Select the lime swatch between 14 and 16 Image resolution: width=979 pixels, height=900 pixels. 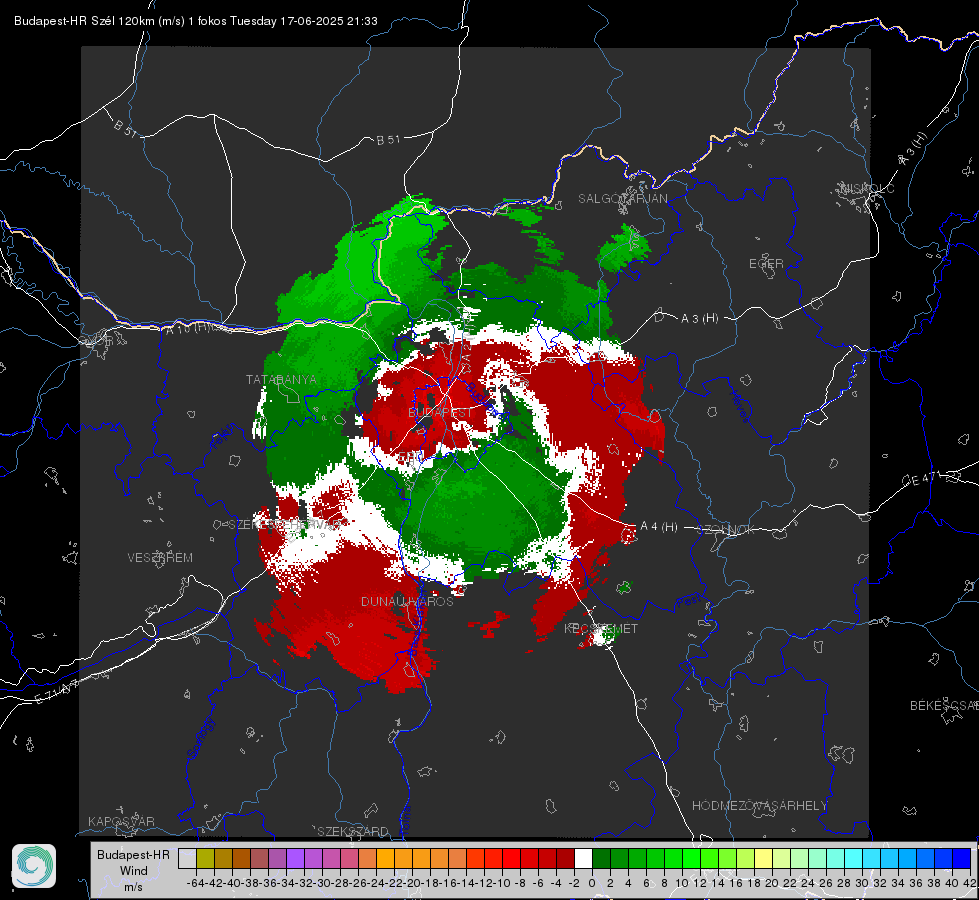(x=727, y=858)
